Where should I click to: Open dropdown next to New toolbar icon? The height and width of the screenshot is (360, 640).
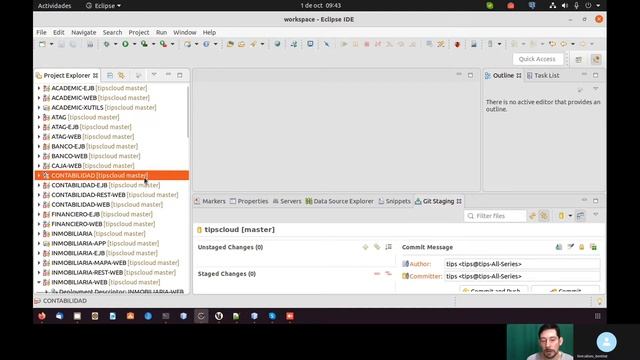pyautogui.click(x=51, y=44)
